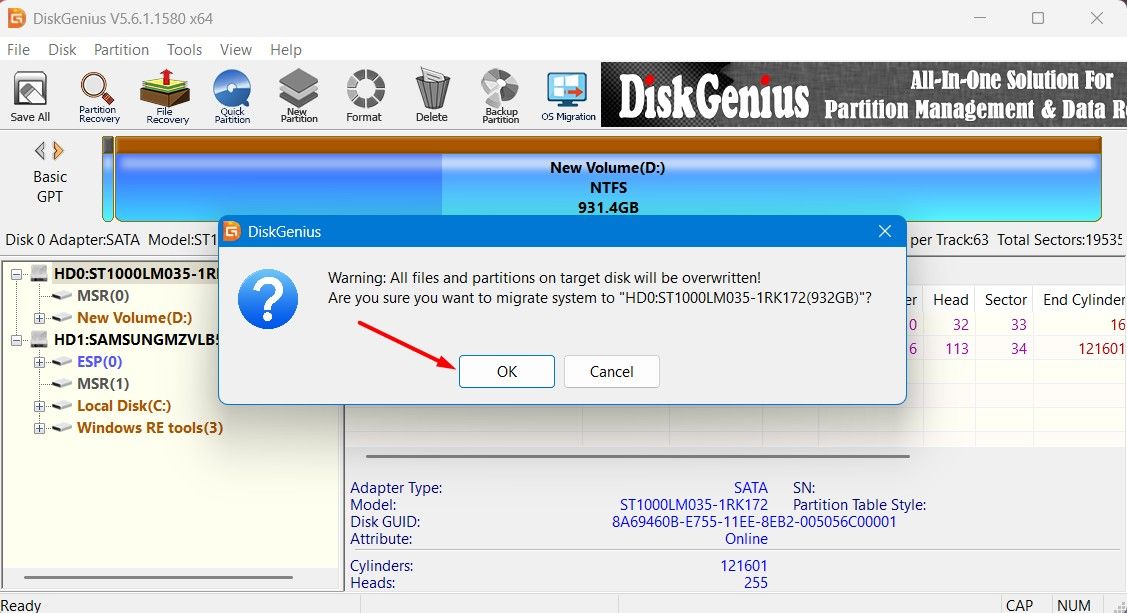1127x613 pixels.
Task: Open Partition Recovery tool
Action: (98, 96)
